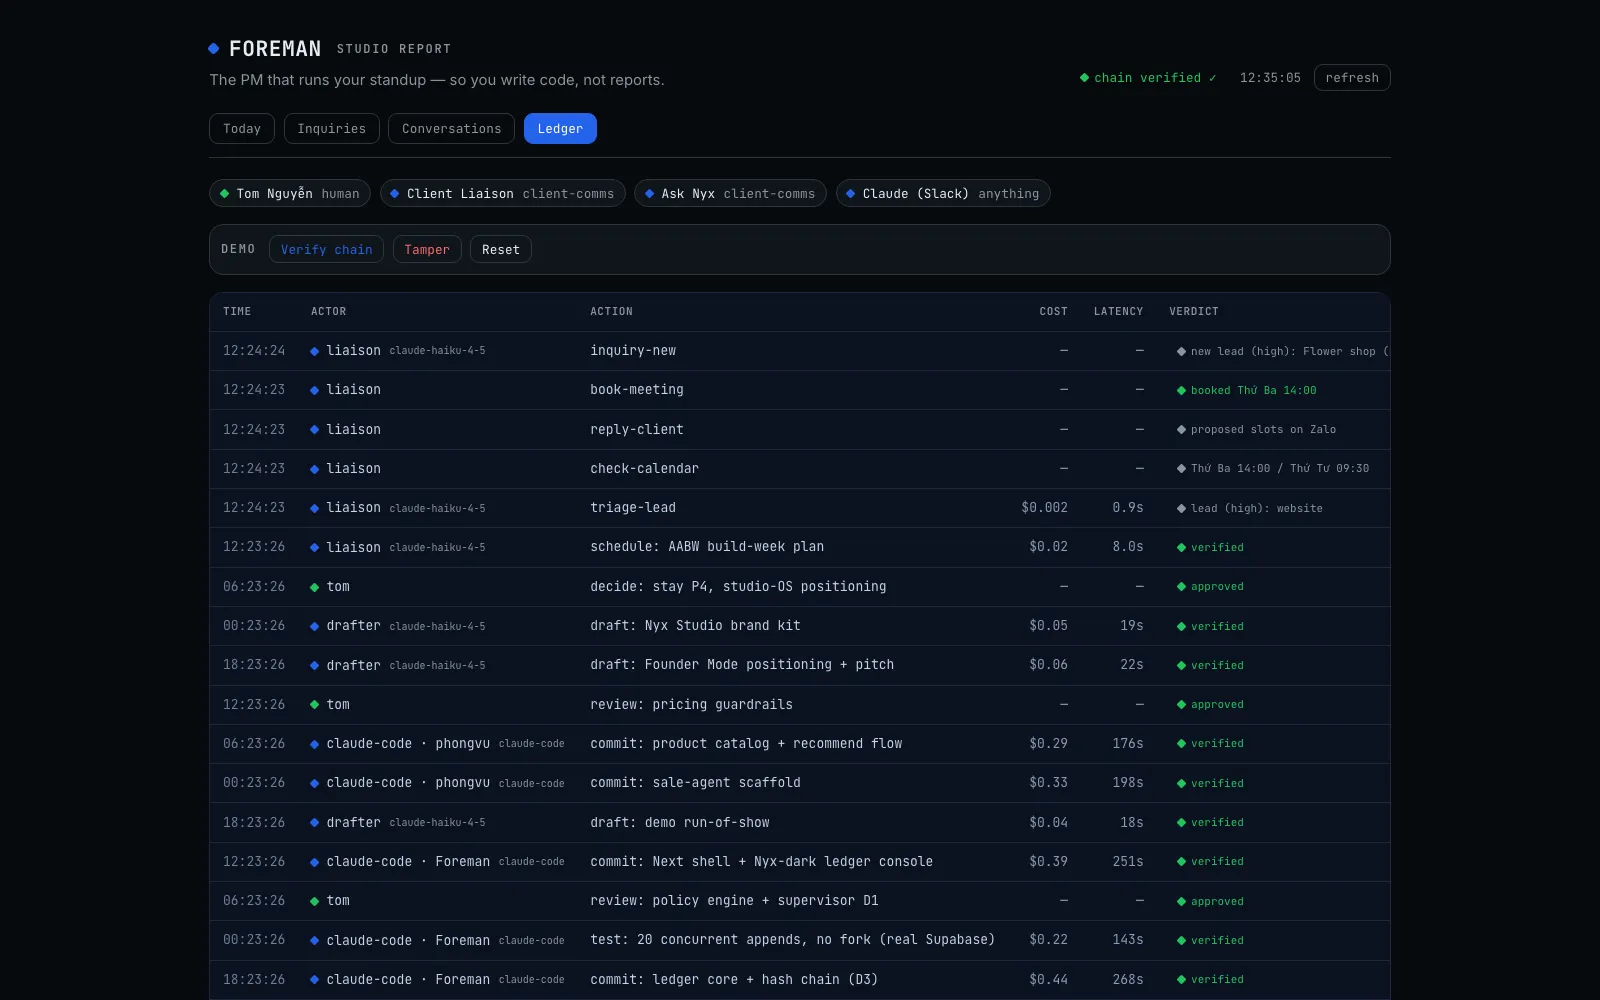Select the Tom Nguyễn human actor chip

[290, 194]
